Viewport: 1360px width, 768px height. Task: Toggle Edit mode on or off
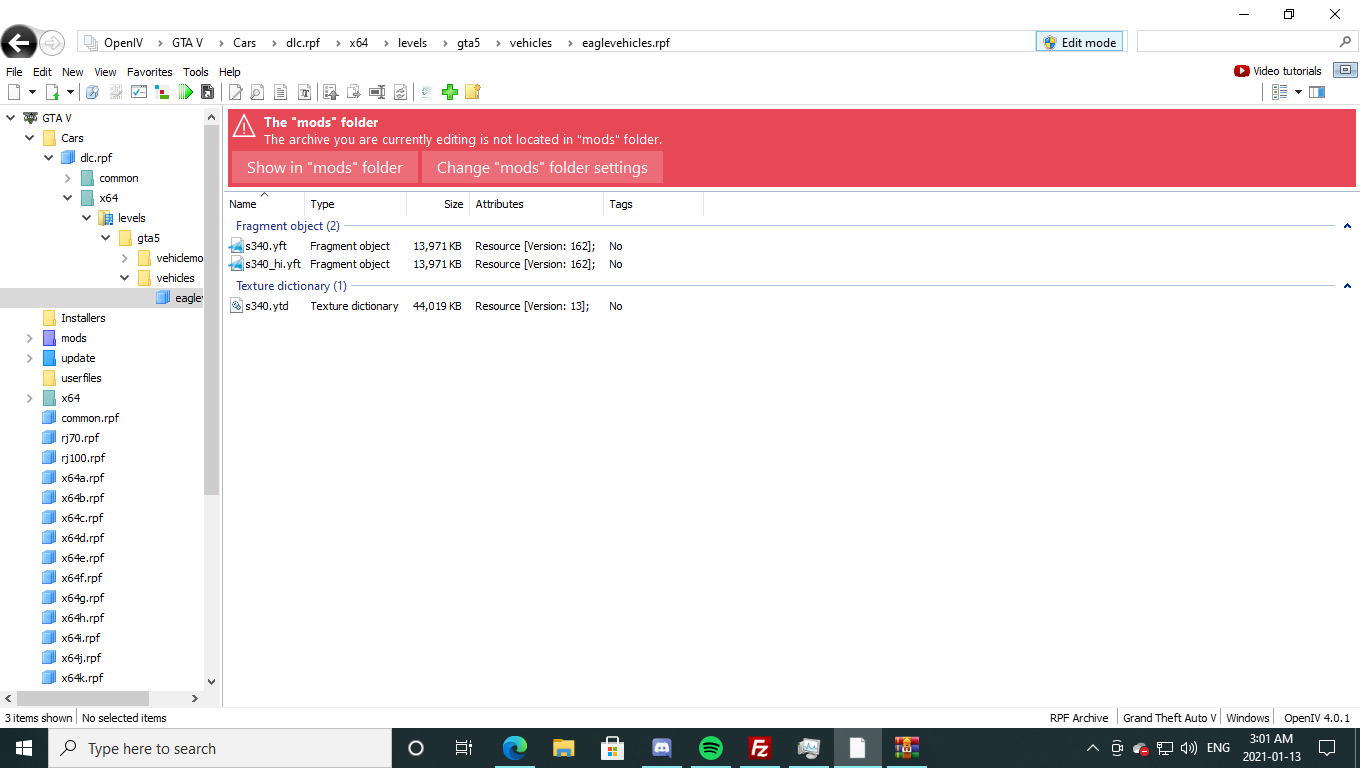tap(1079, 42)
